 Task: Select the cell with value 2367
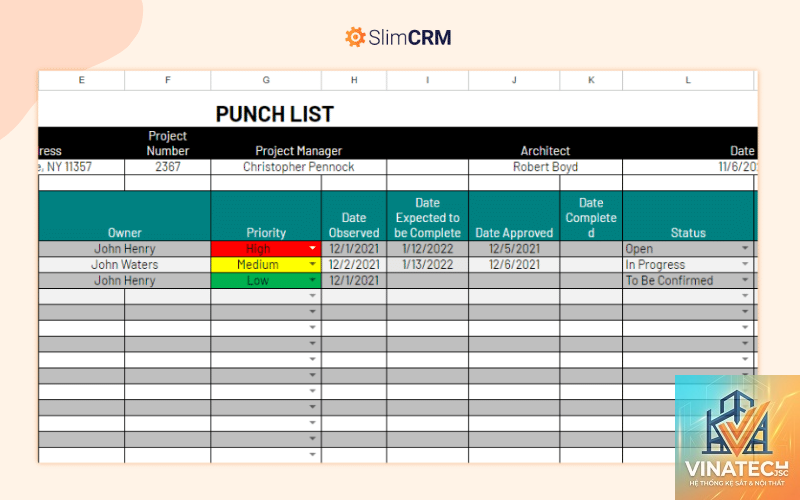click(x=168, y=167)
